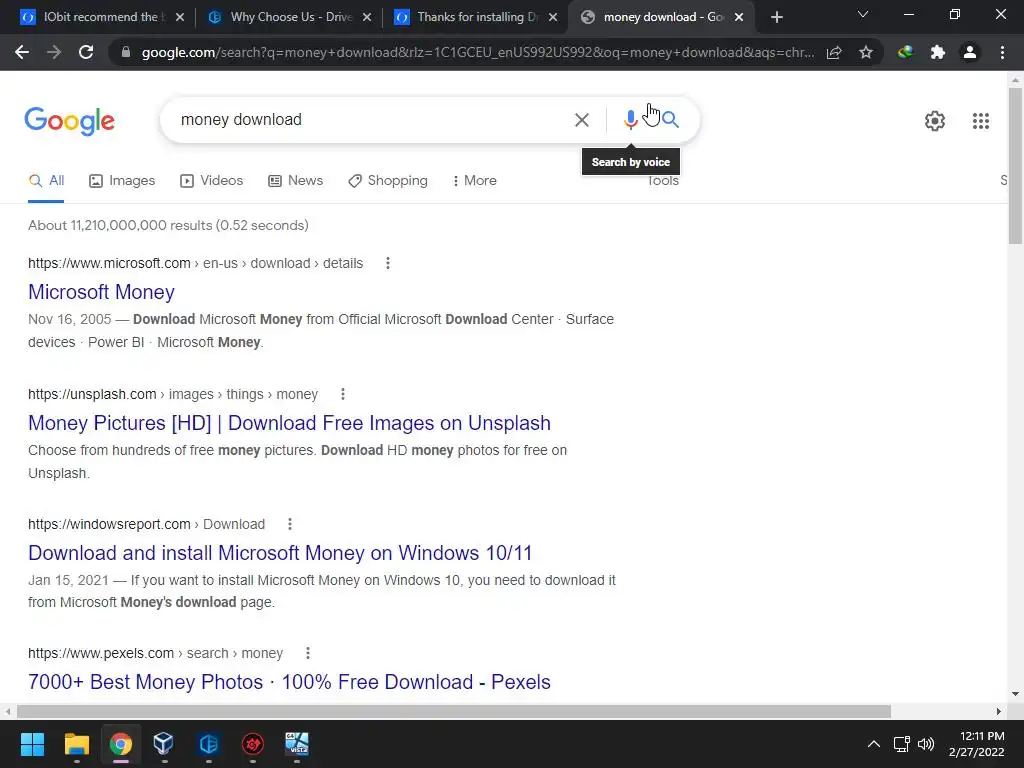Go back with the browser back arrow
Image resolution: width=1024 pixels, height=768 pixels.
(22, 52)
